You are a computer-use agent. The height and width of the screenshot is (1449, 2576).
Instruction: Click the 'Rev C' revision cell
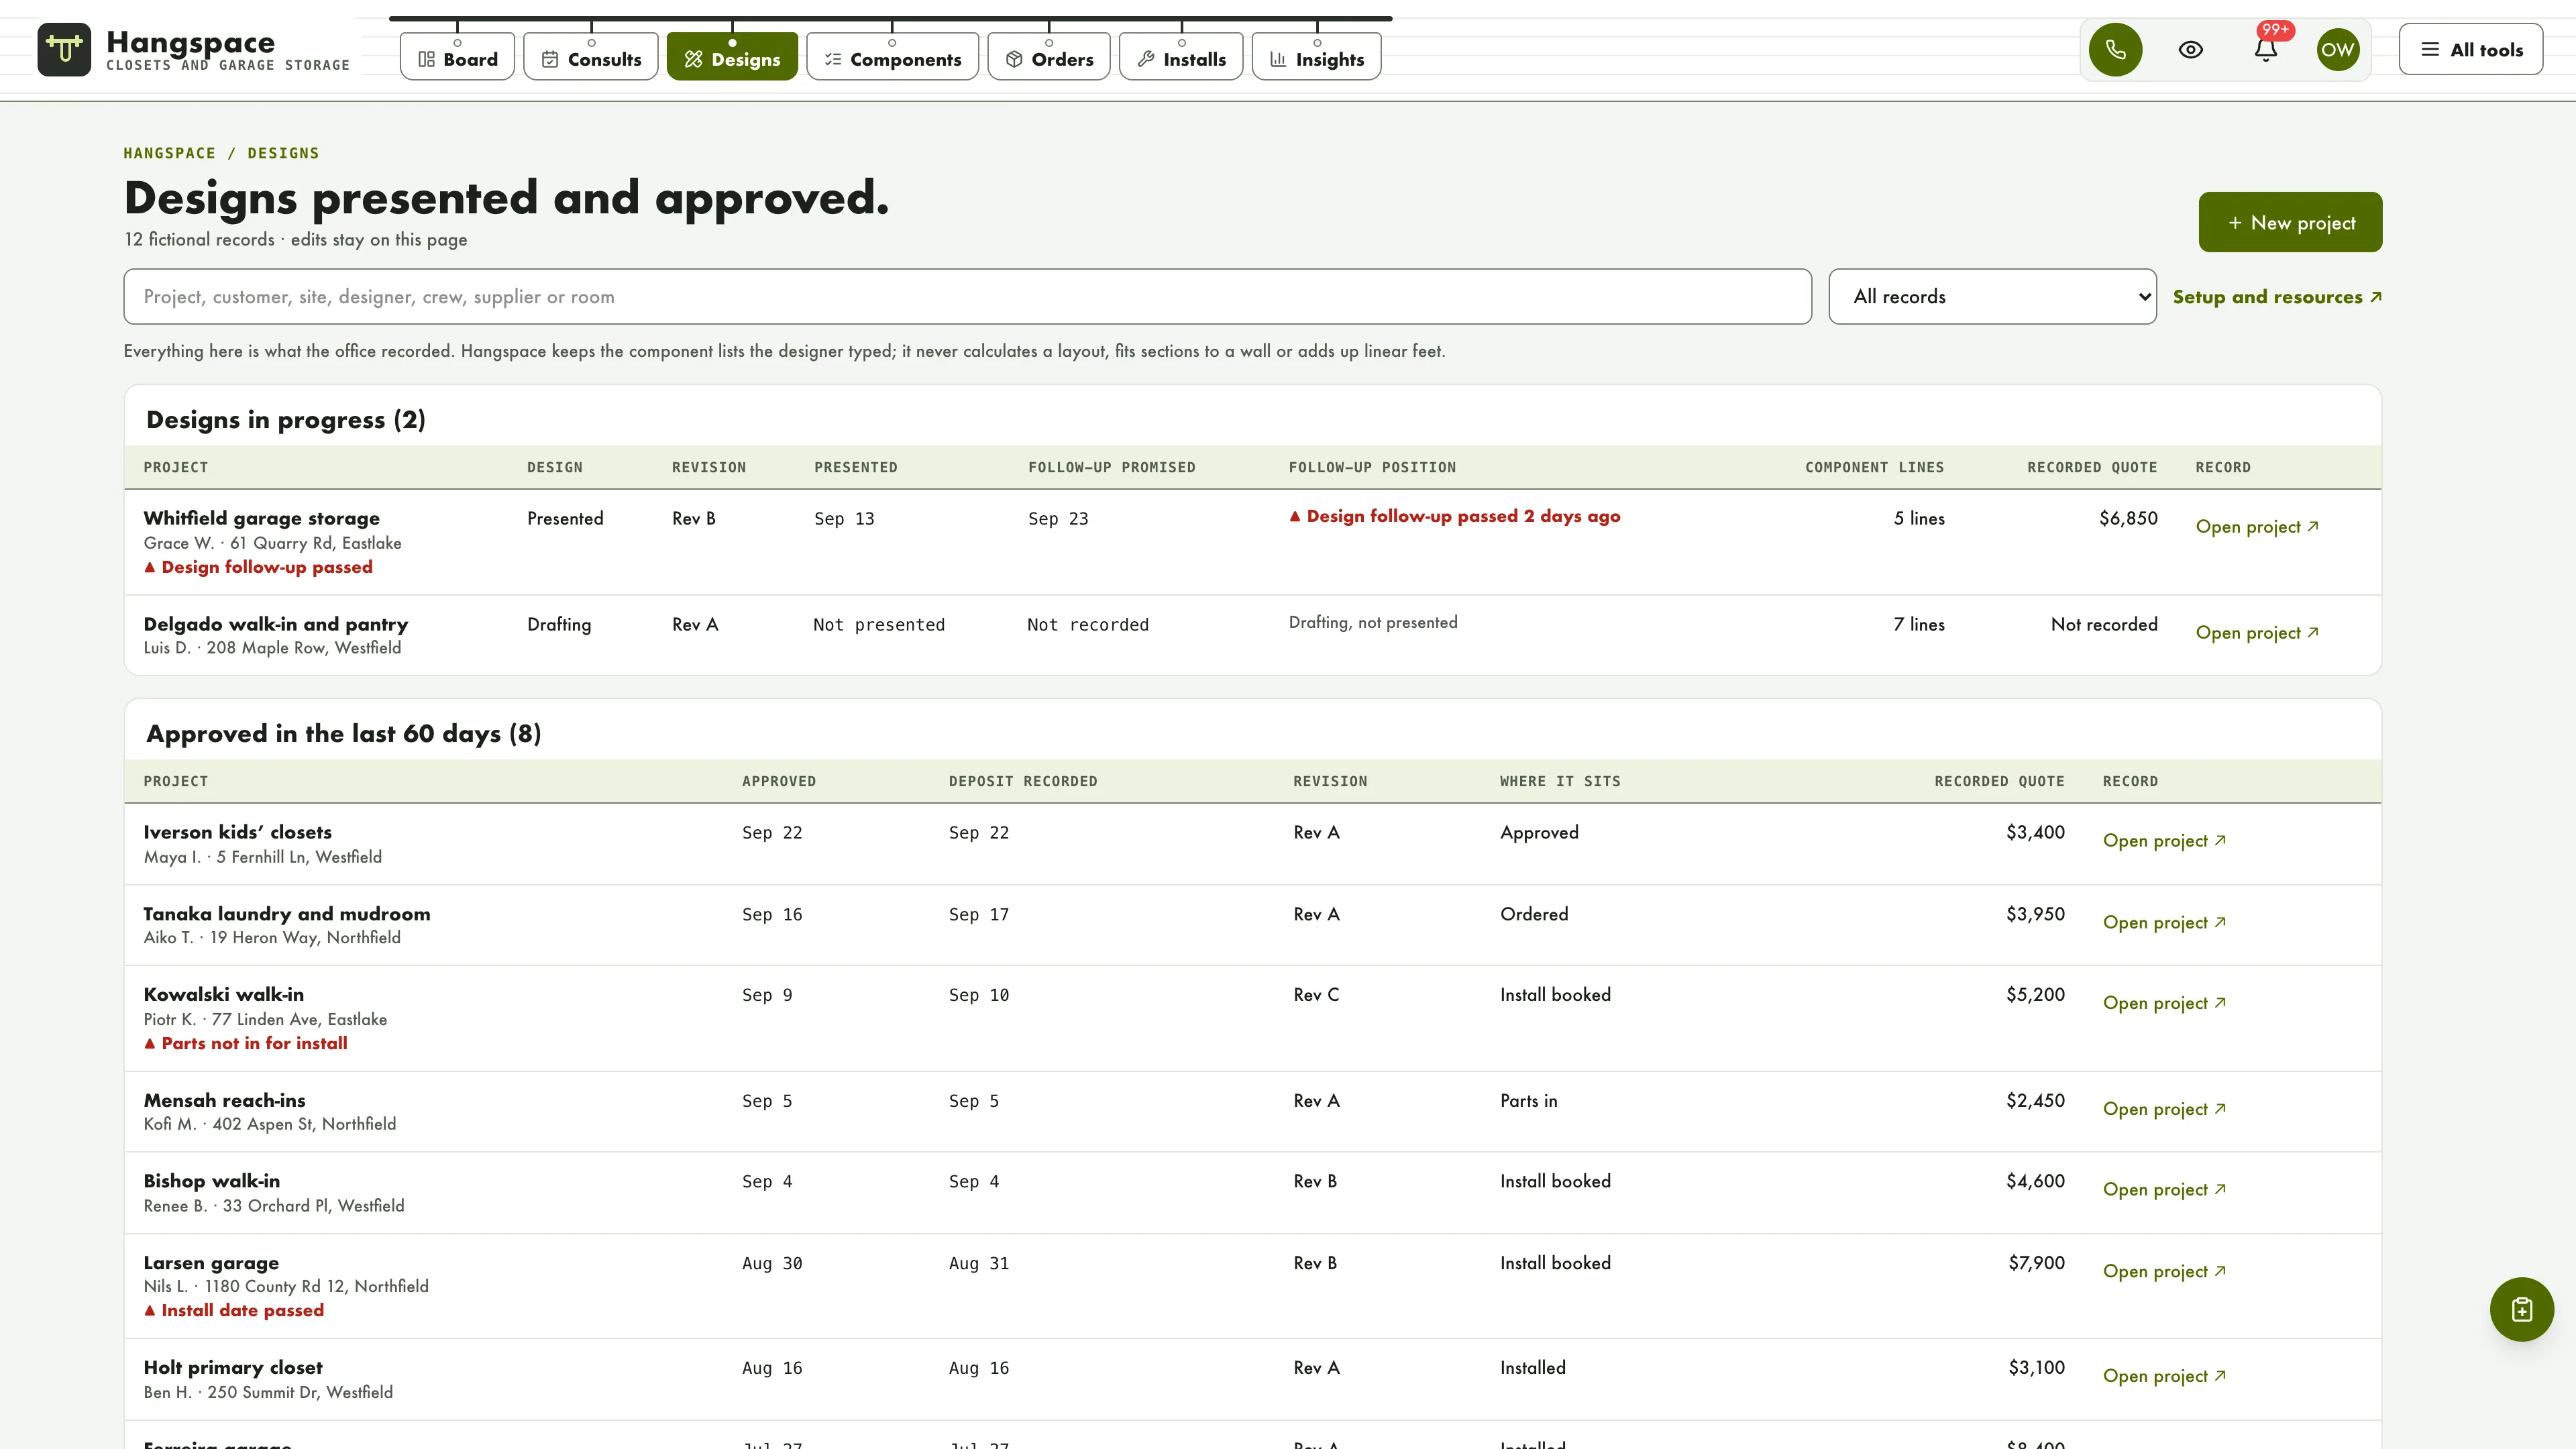pyautogui.click(x=1316, y=995)
